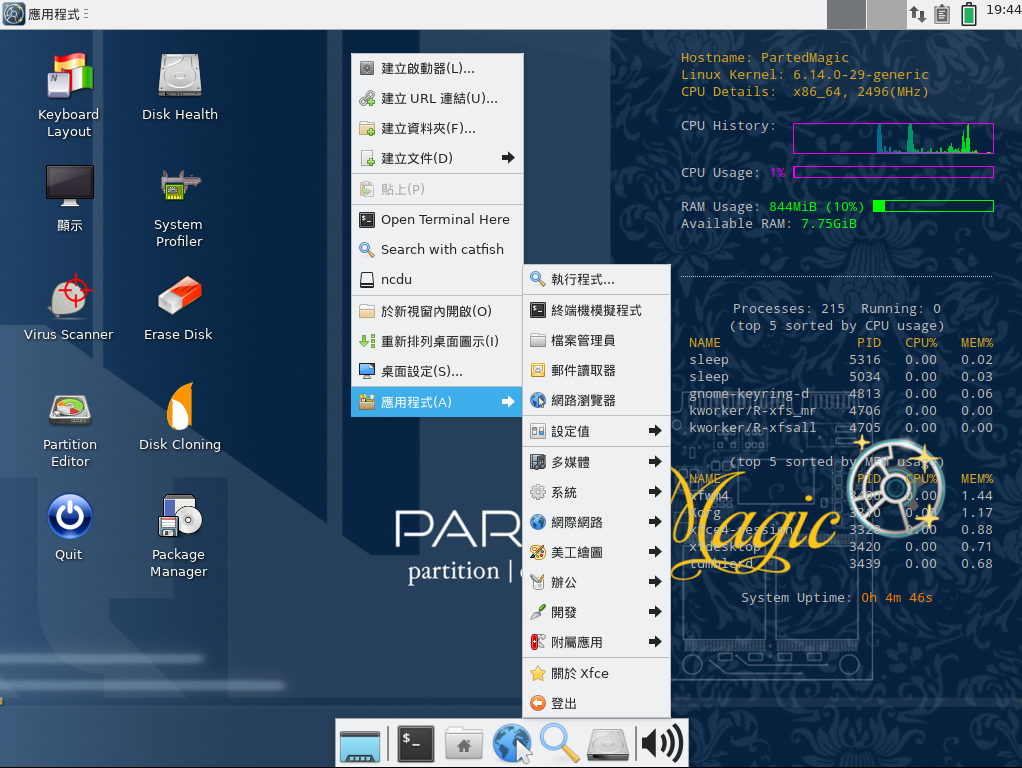
Task: Click the "Linux Kernel: 6.14.0-29-generic" line
Action: [804, 74]
